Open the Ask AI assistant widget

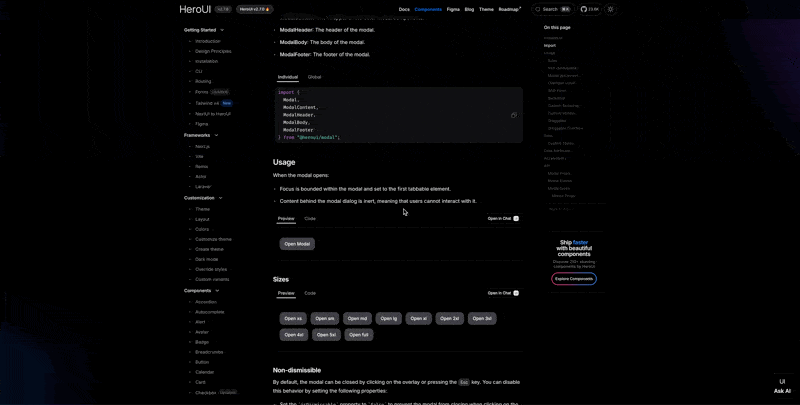[x=782, y=386]
